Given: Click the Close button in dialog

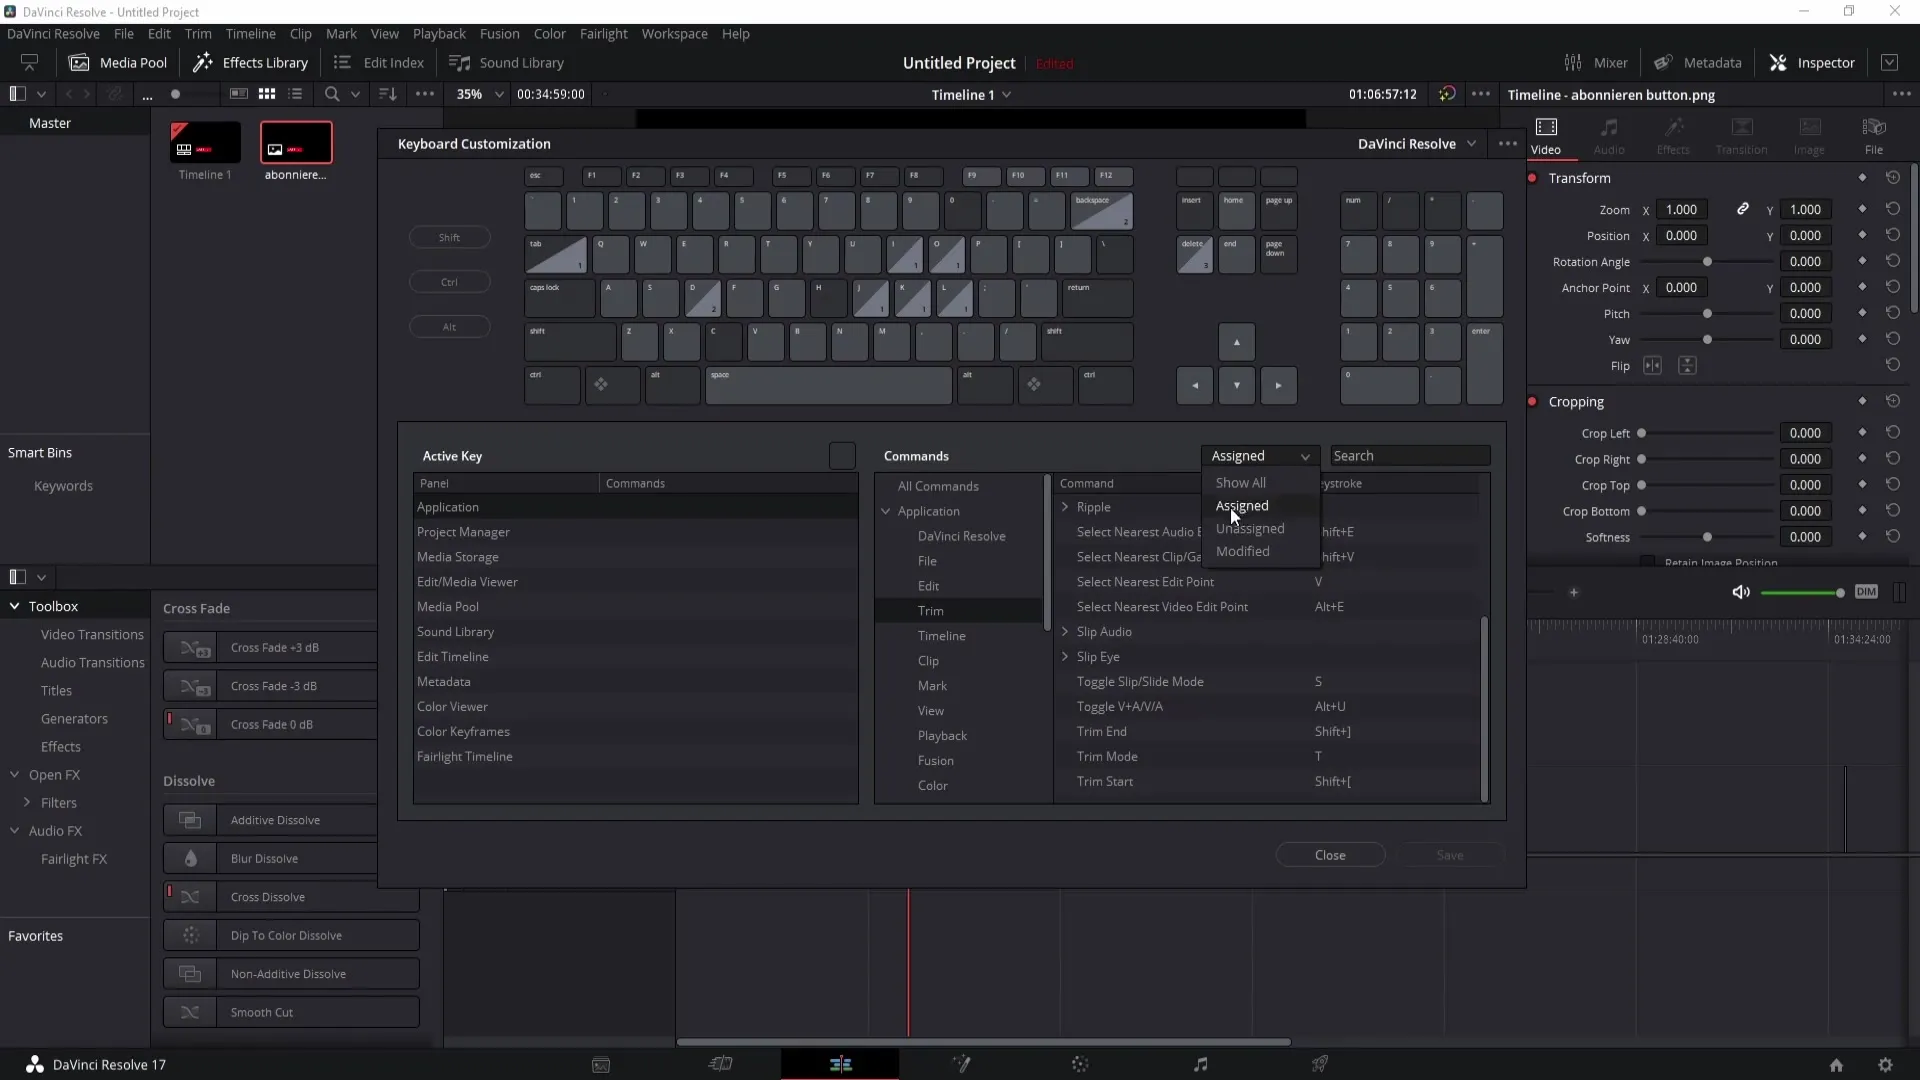Looking at the screenshot, I should tap(1329, 855).
